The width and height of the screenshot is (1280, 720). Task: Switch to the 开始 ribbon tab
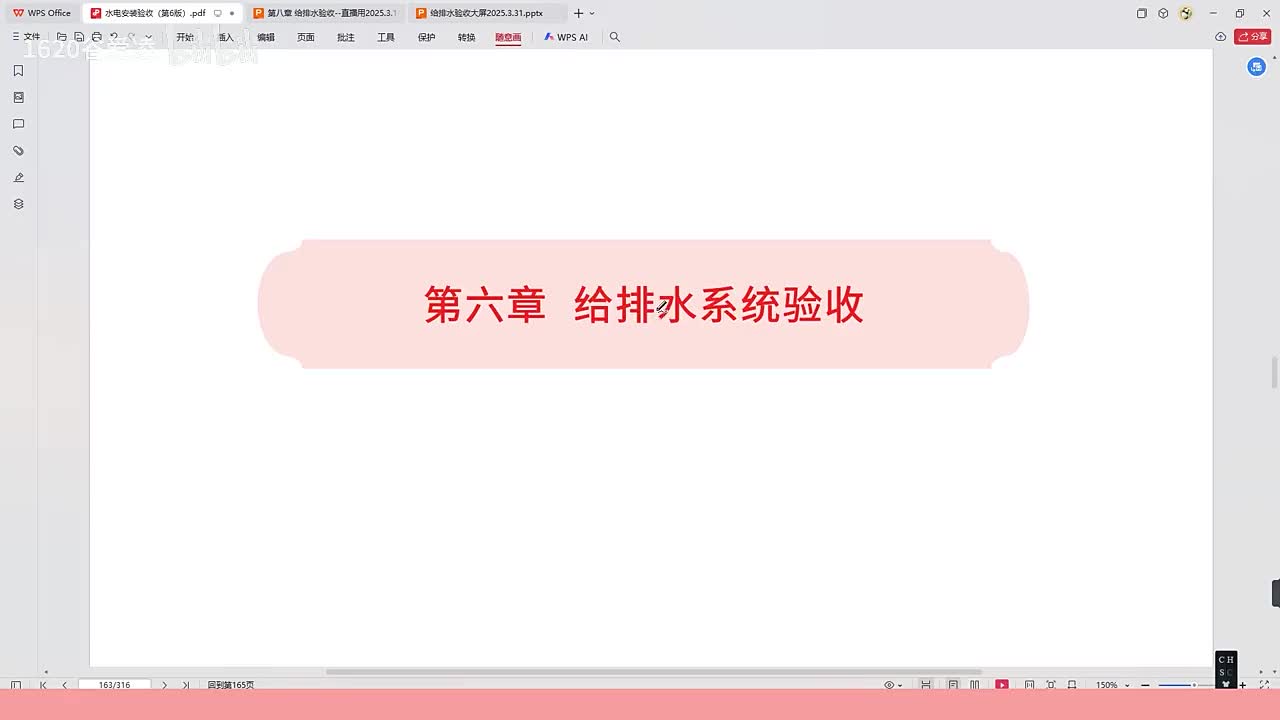pyautogui.click(x=185, y=37)
